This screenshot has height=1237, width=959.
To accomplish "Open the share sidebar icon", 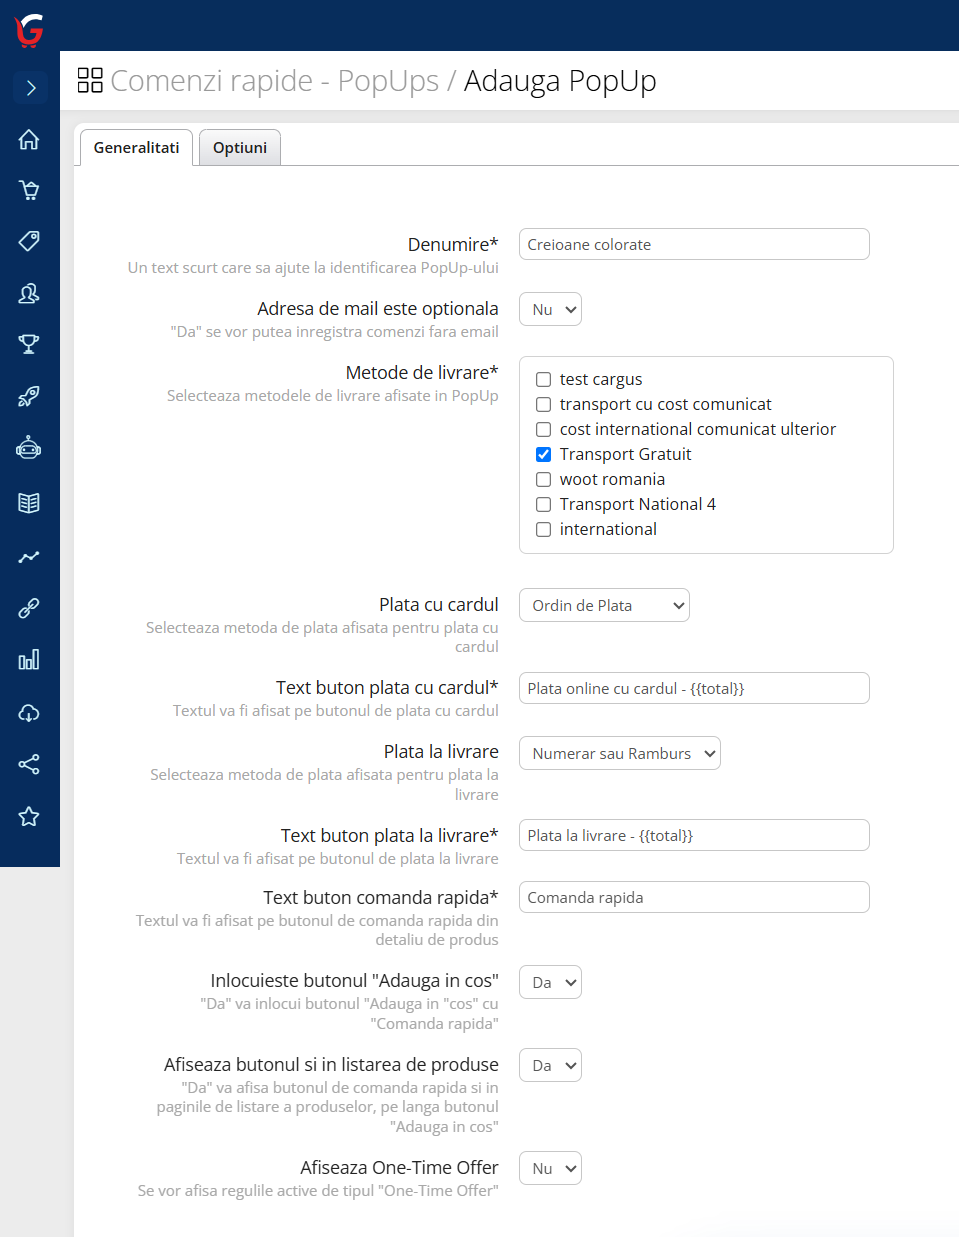I will point(29,765).
